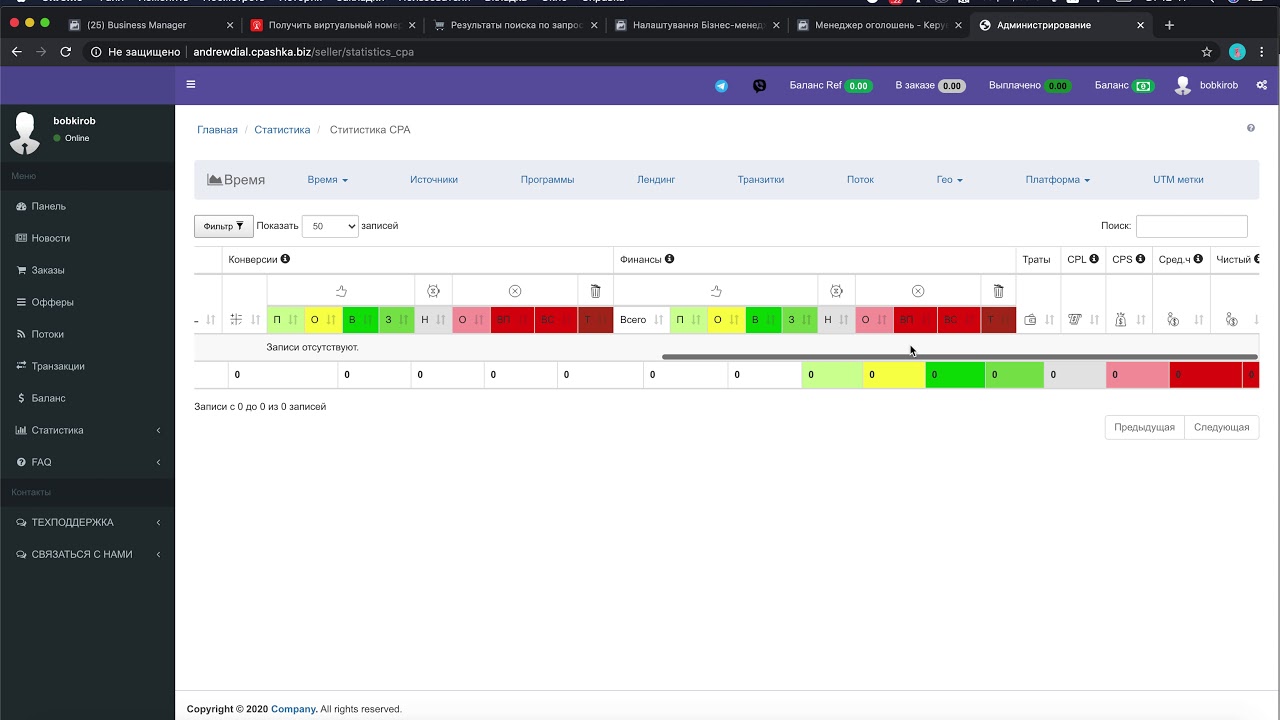Click info icon next to Сред.ч
Screen dimensions: 1280x720
[1198, 259]
